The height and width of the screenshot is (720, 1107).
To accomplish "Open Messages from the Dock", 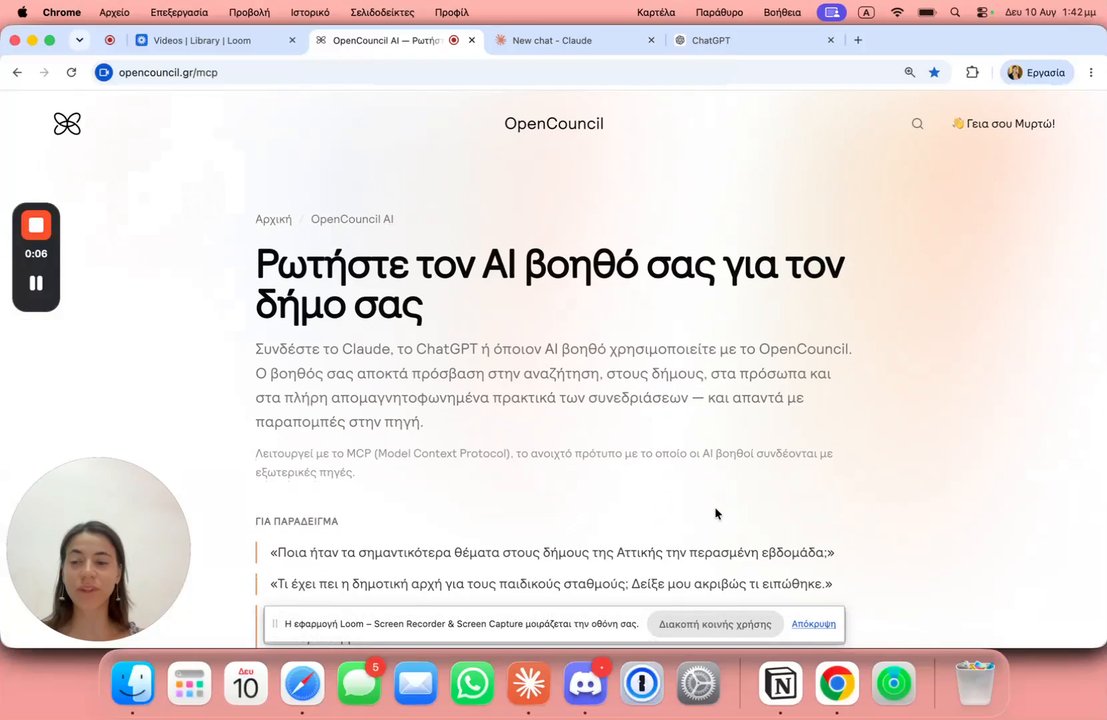I will tap(359, 683).
